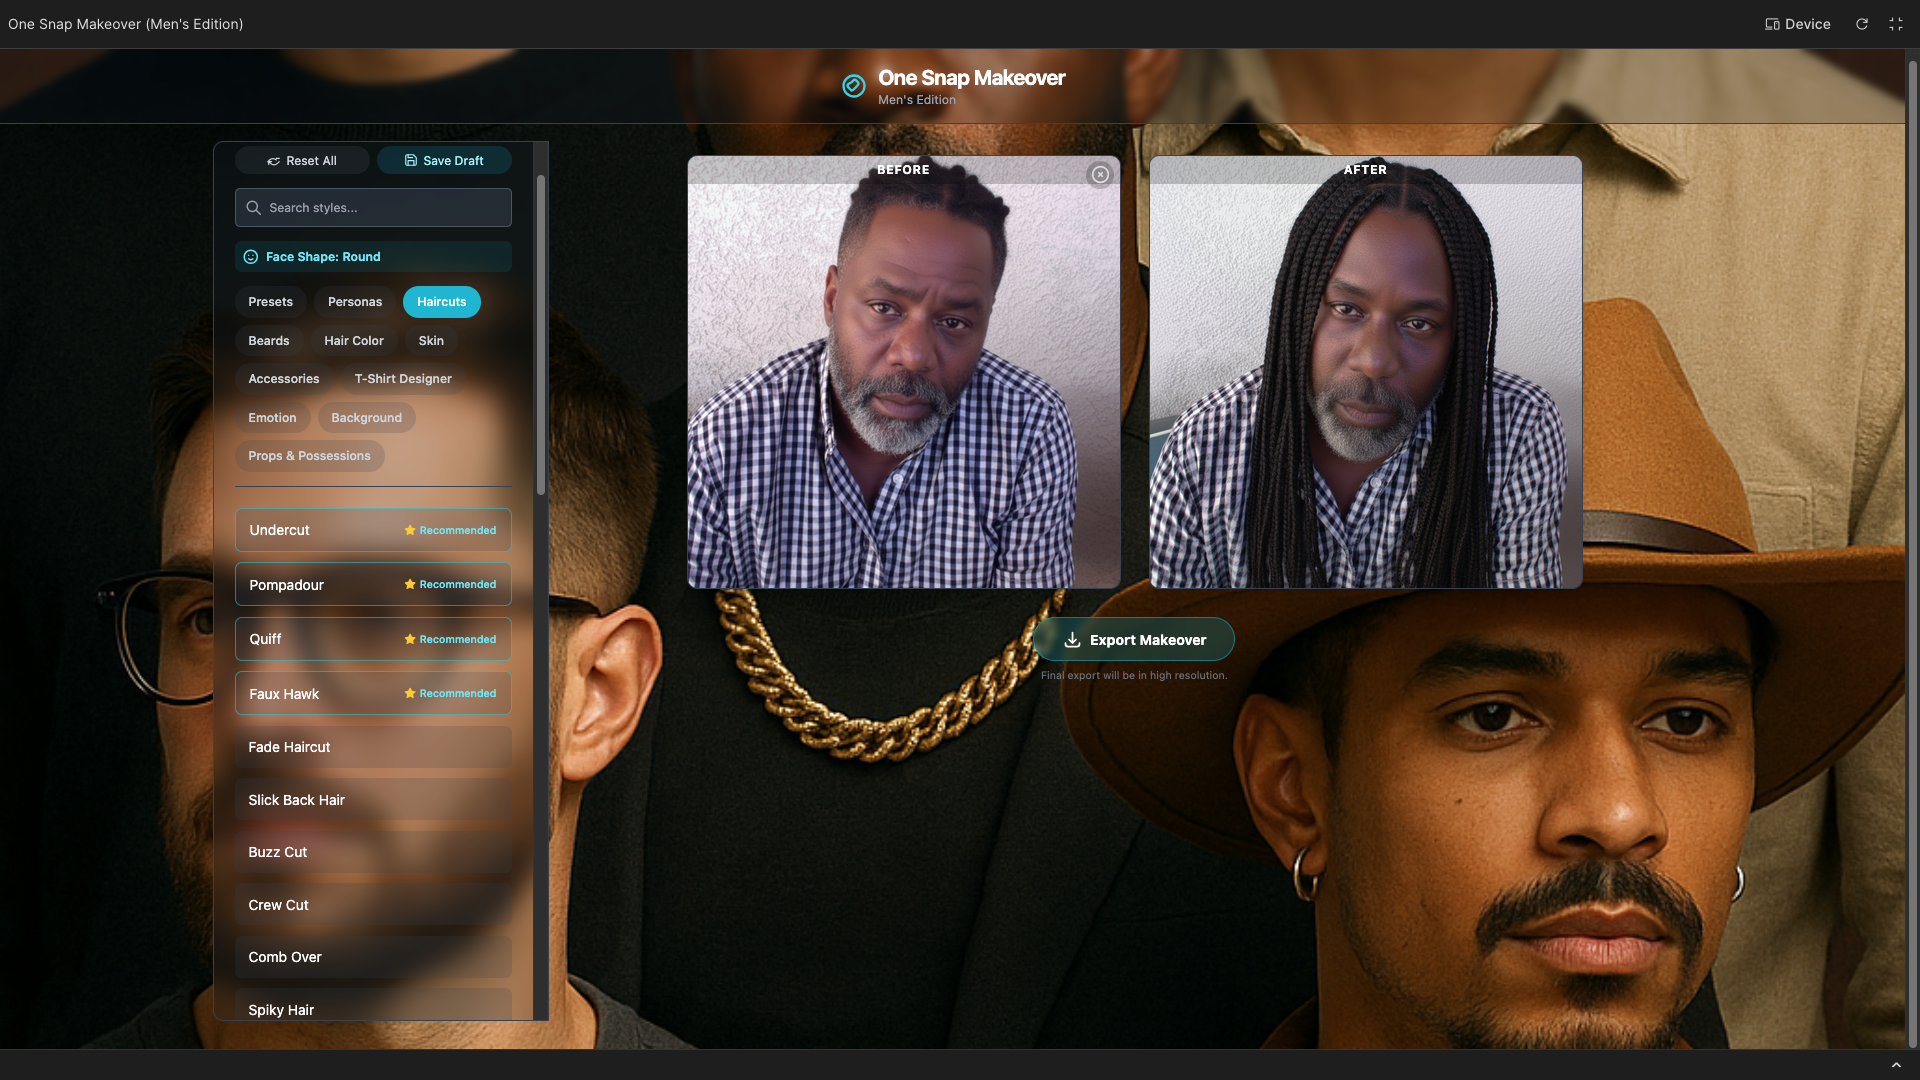Click the search magnifier icon

(x=254, y=208)
